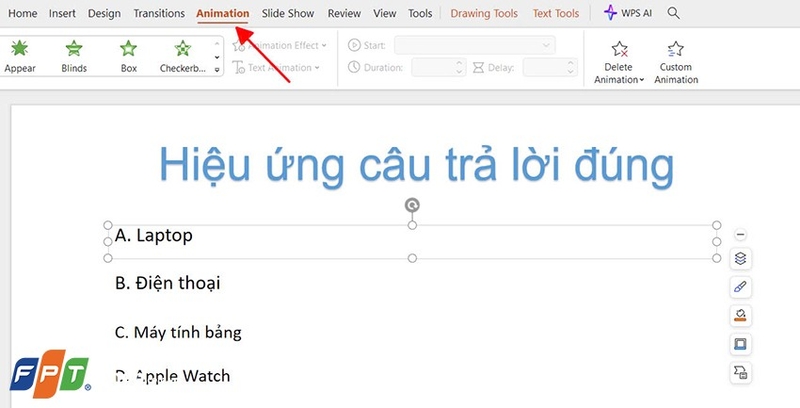Select the Animation tab
The image size is (800, 408).
(223, 13)
